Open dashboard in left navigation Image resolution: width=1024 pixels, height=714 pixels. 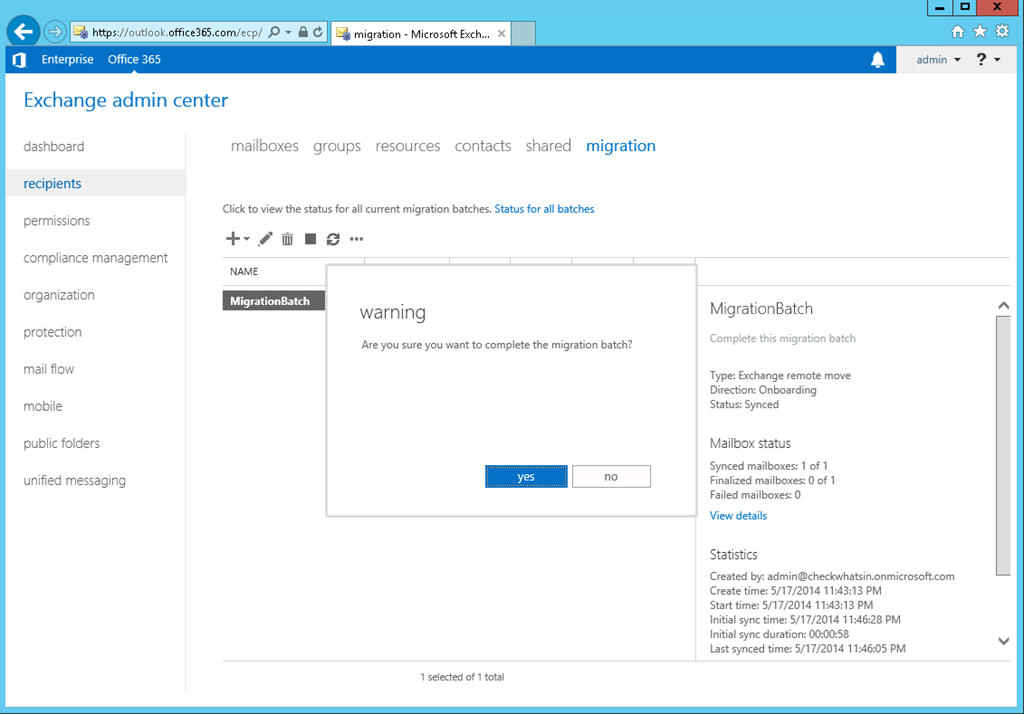coord(54,146)
